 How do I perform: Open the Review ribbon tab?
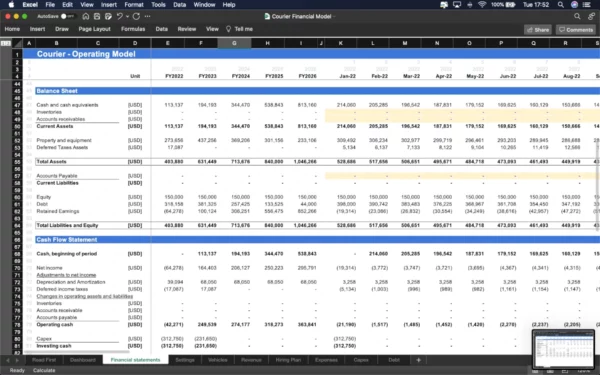point(187,29)
